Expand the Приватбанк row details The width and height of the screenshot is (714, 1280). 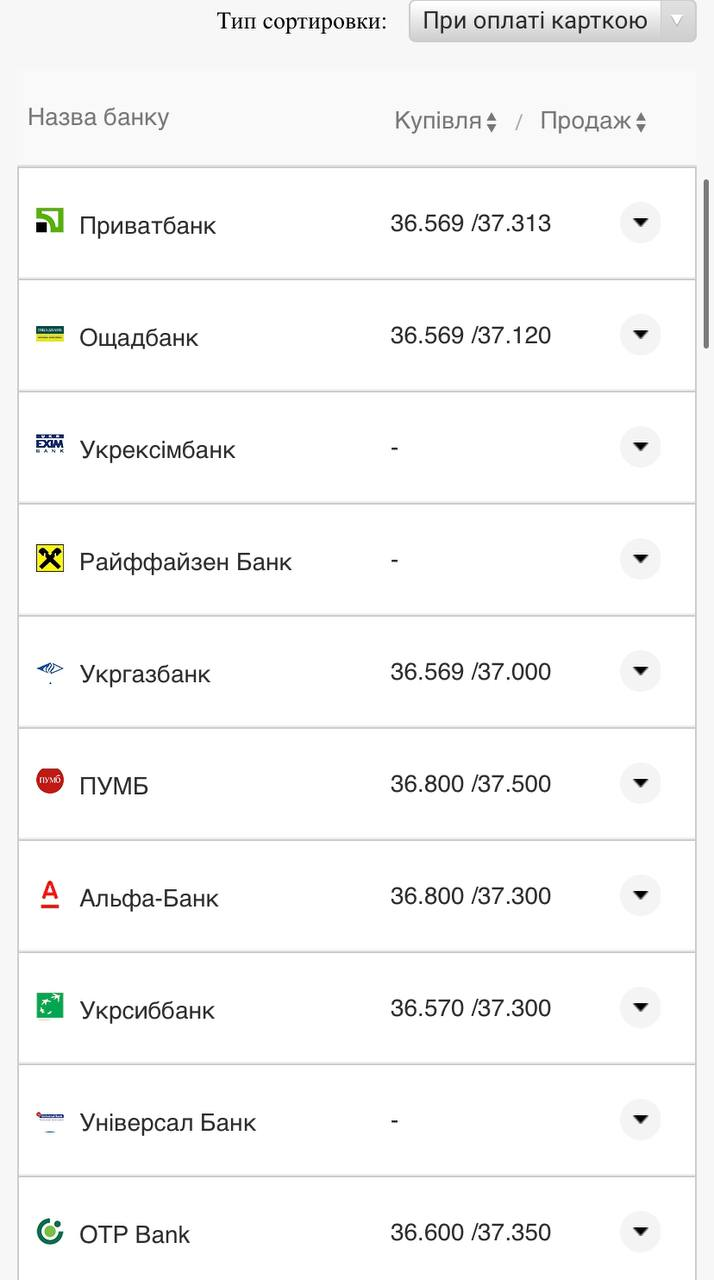[x=640, y=222]
